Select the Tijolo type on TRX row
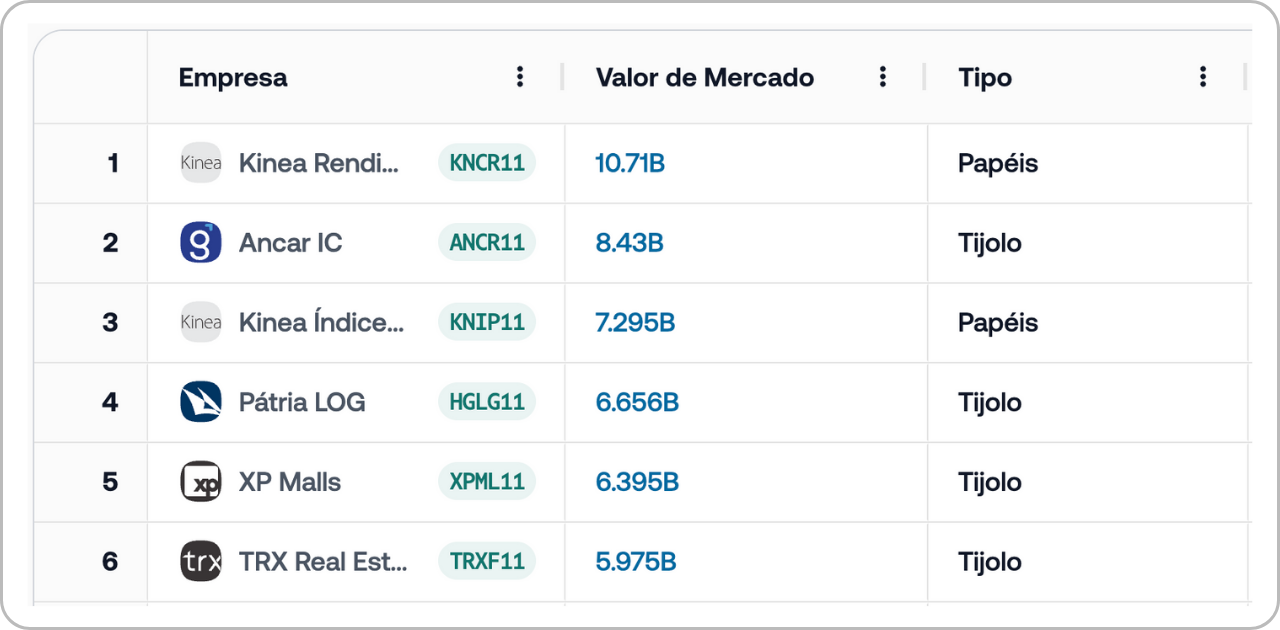 990,561
